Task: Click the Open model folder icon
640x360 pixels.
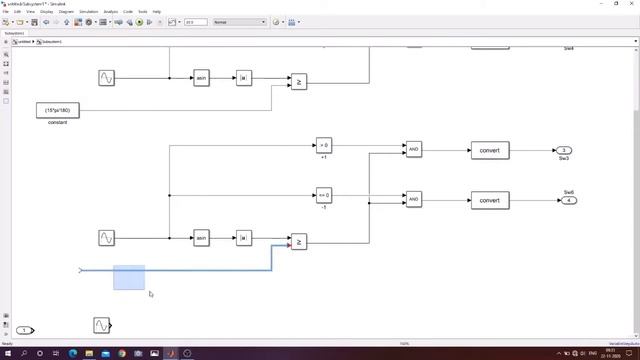Action: [20, 22]
